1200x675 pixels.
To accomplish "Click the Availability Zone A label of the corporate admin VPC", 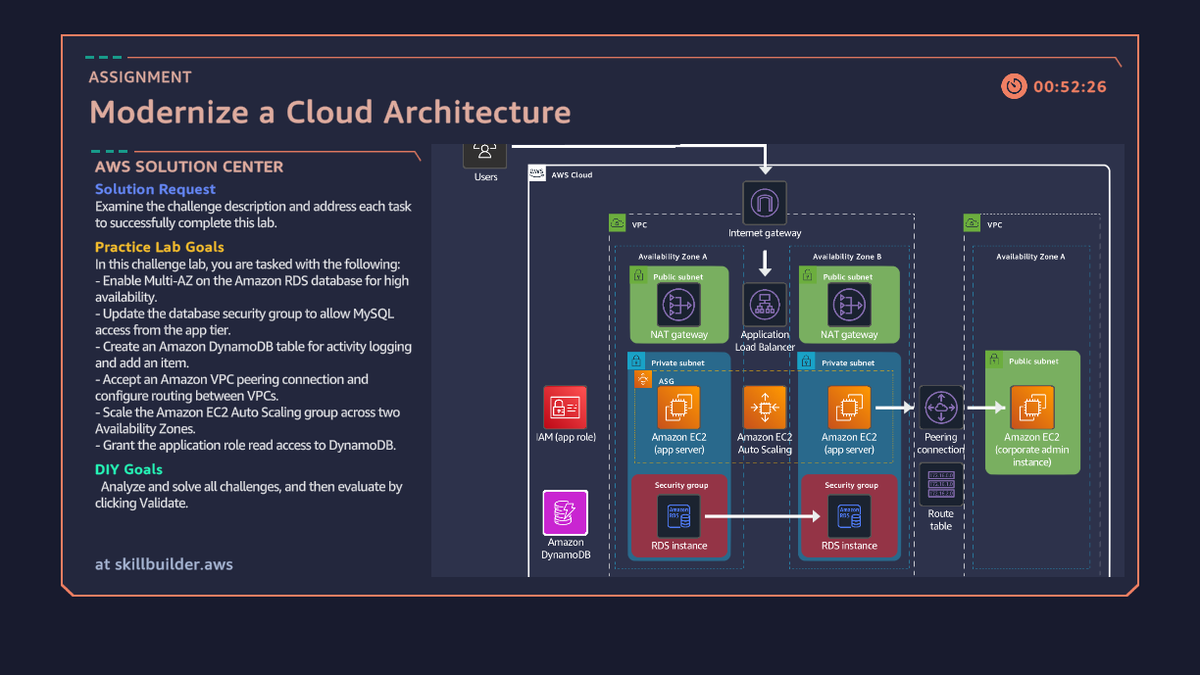I will click(1031, 257).
